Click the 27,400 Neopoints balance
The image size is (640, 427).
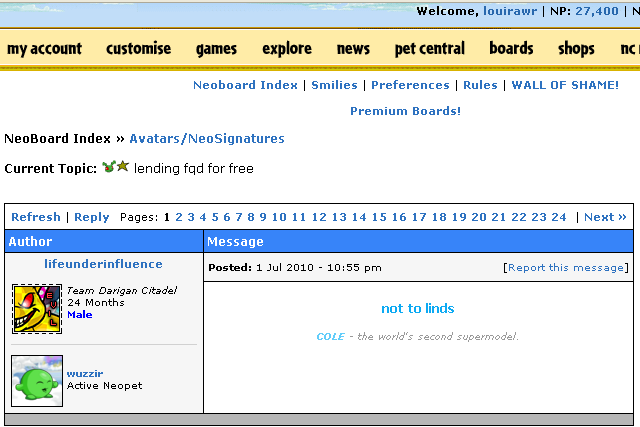click(x=597, y=11)
